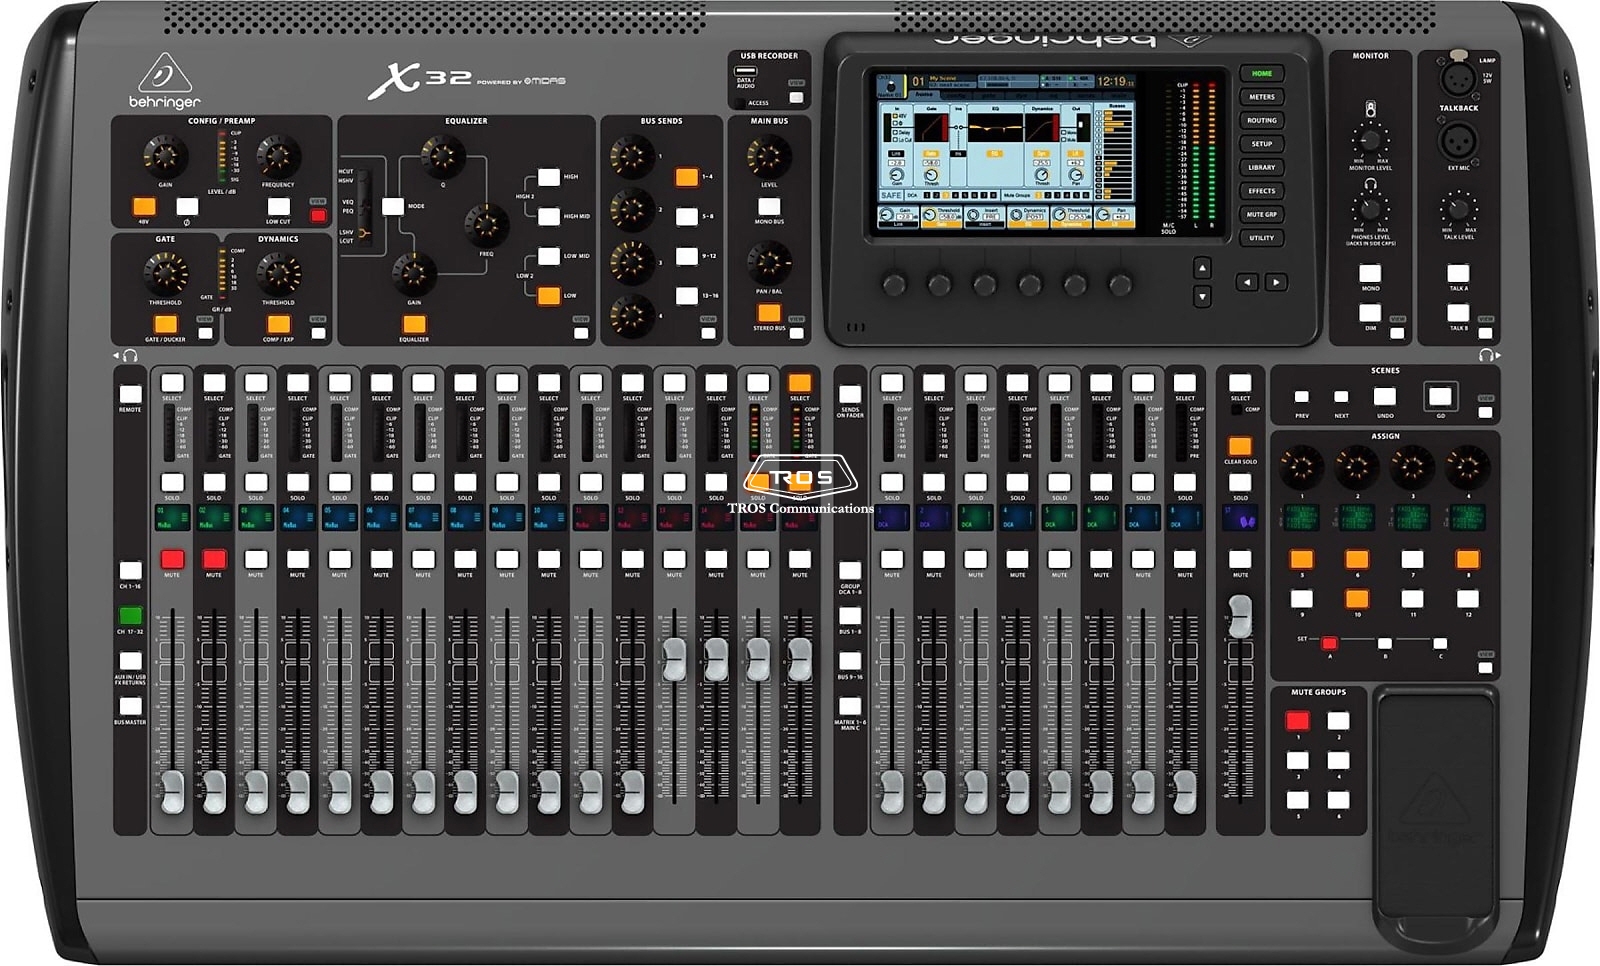Unmute channel 02
Screen dimensions: 1600x966
coord(214,559)
